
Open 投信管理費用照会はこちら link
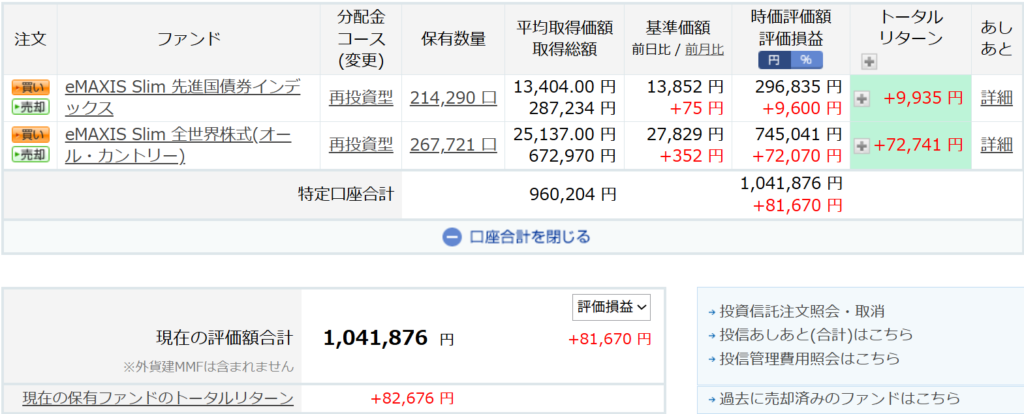click(809, 359)
